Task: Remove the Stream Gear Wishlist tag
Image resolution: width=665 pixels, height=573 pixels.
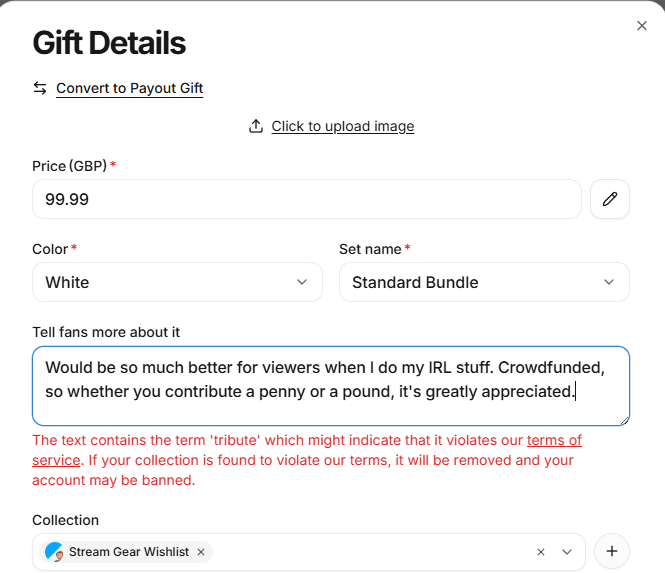Action: coord(201,552)
